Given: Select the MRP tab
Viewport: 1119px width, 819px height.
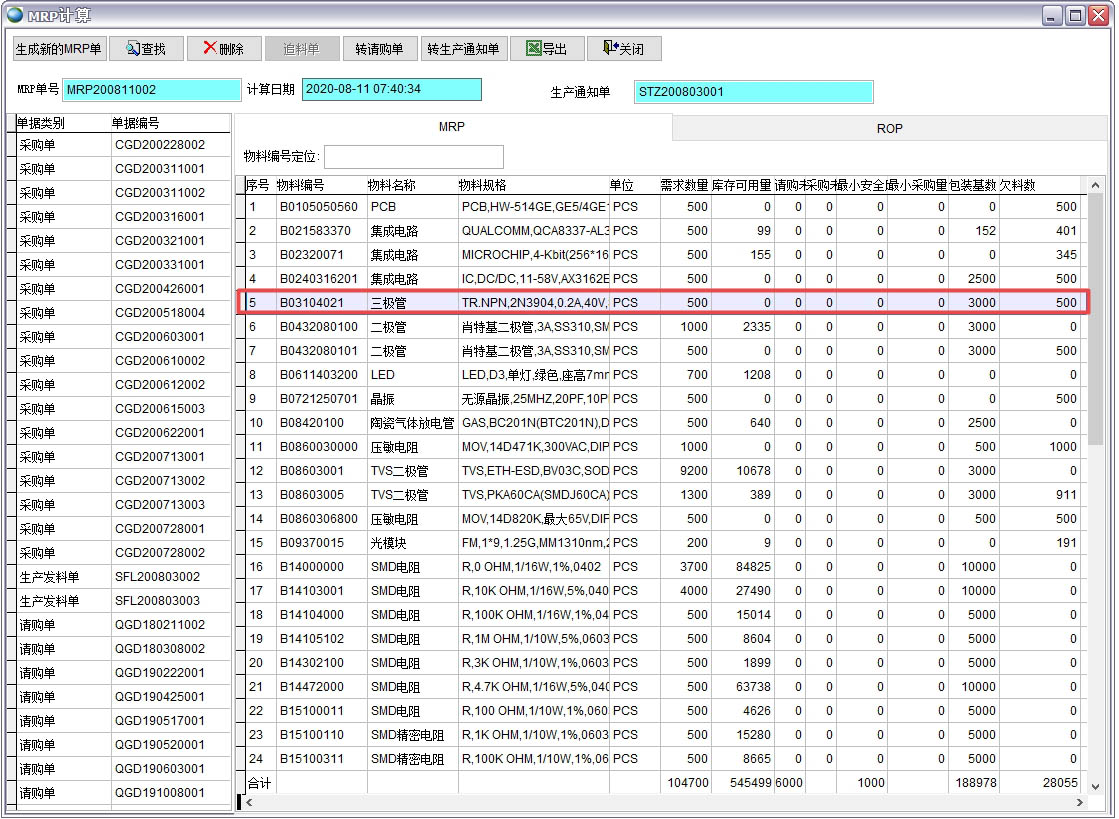Looking at the screenshot, I should [x=453, y=127].
